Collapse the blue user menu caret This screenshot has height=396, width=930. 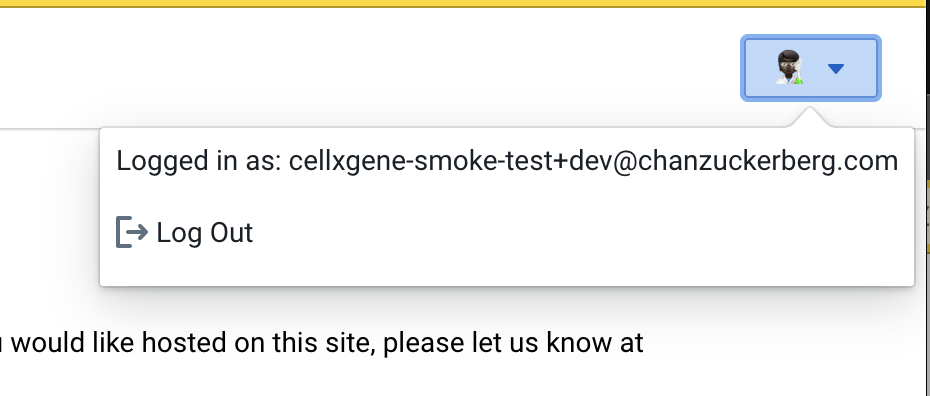pyautogui.click(x=836, y=69)
